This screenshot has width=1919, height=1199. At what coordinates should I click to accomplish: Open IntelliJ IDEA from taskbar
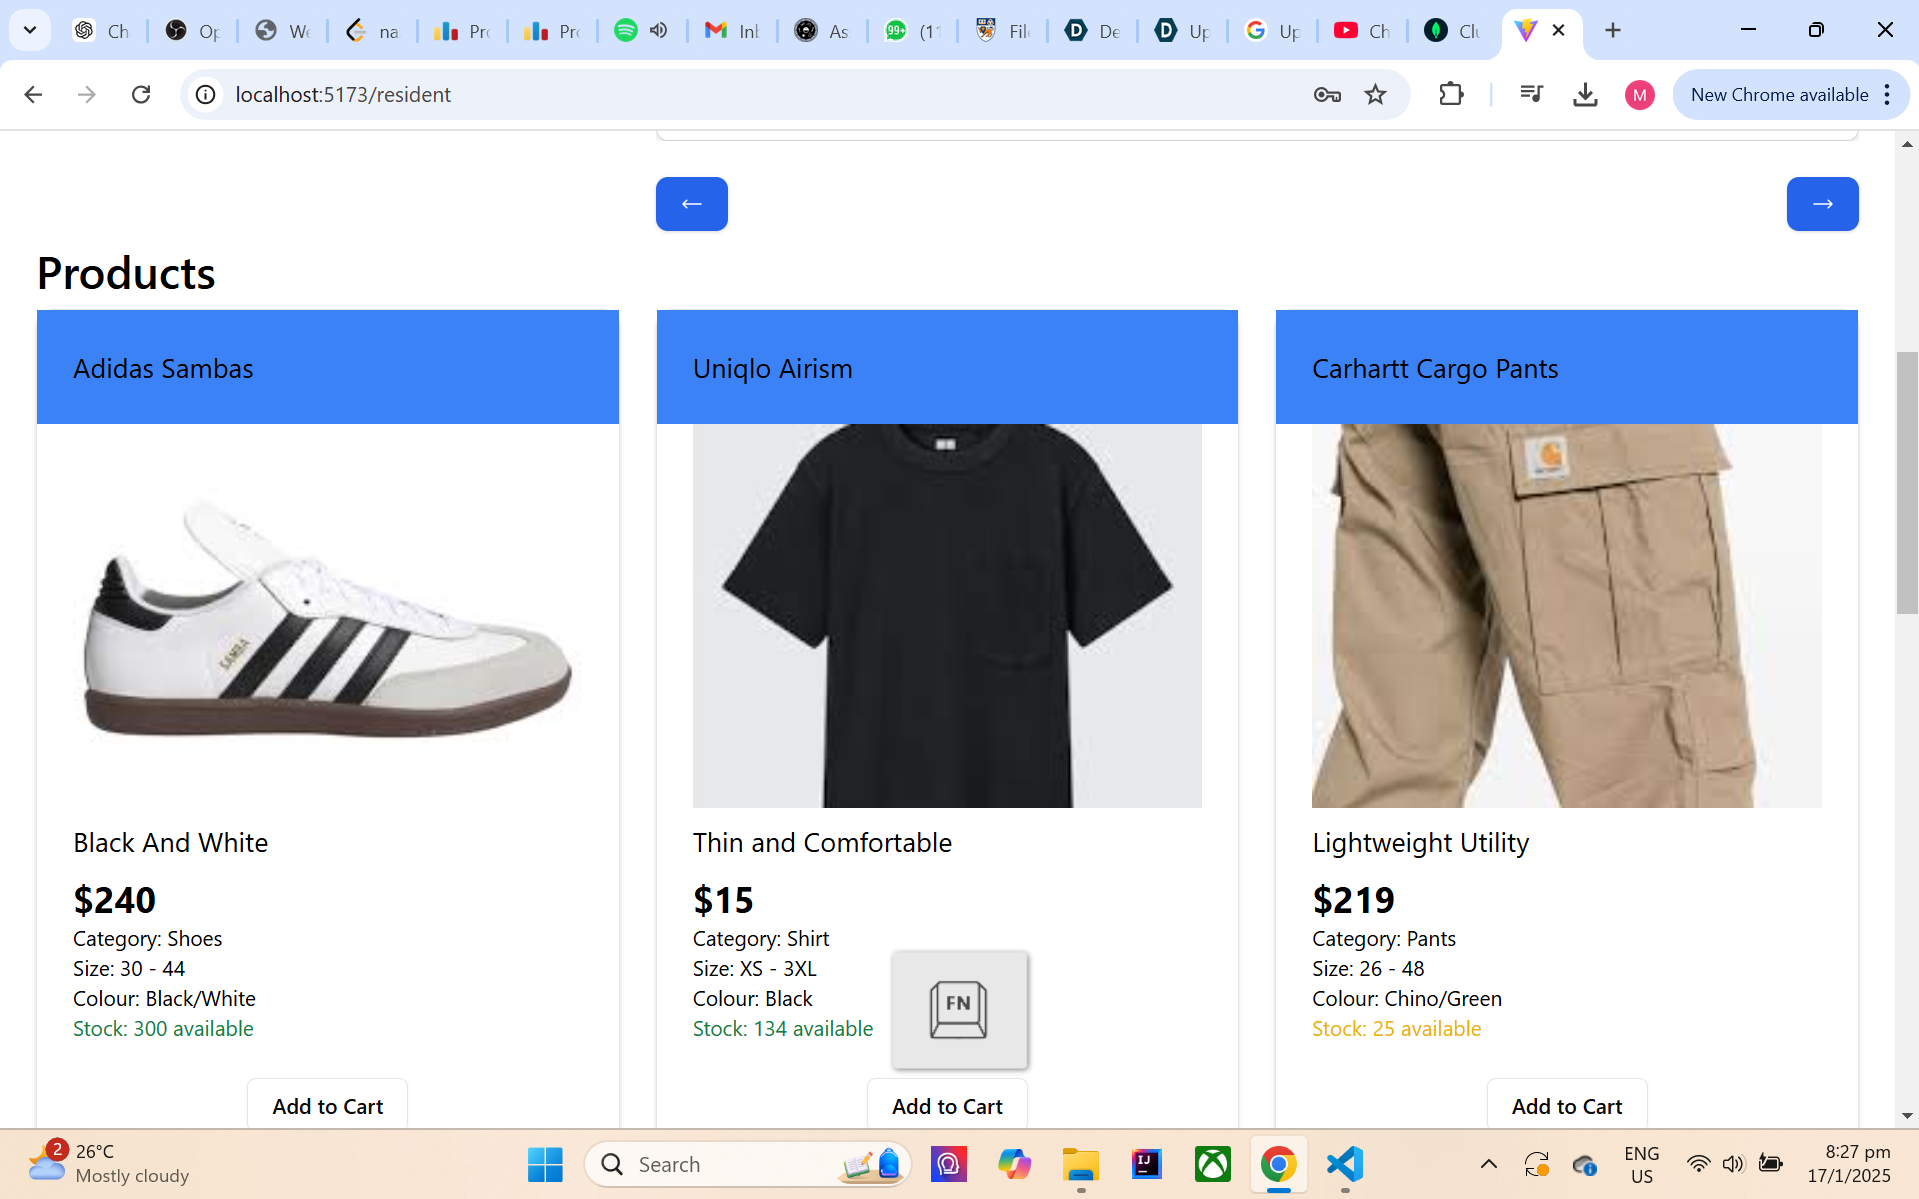(x=1146, y=1164)
